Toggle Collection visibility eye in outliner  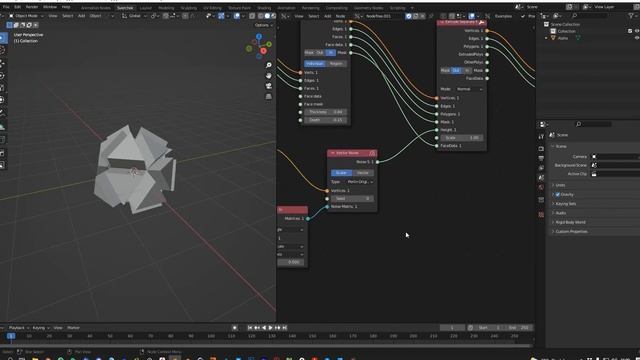637,31
